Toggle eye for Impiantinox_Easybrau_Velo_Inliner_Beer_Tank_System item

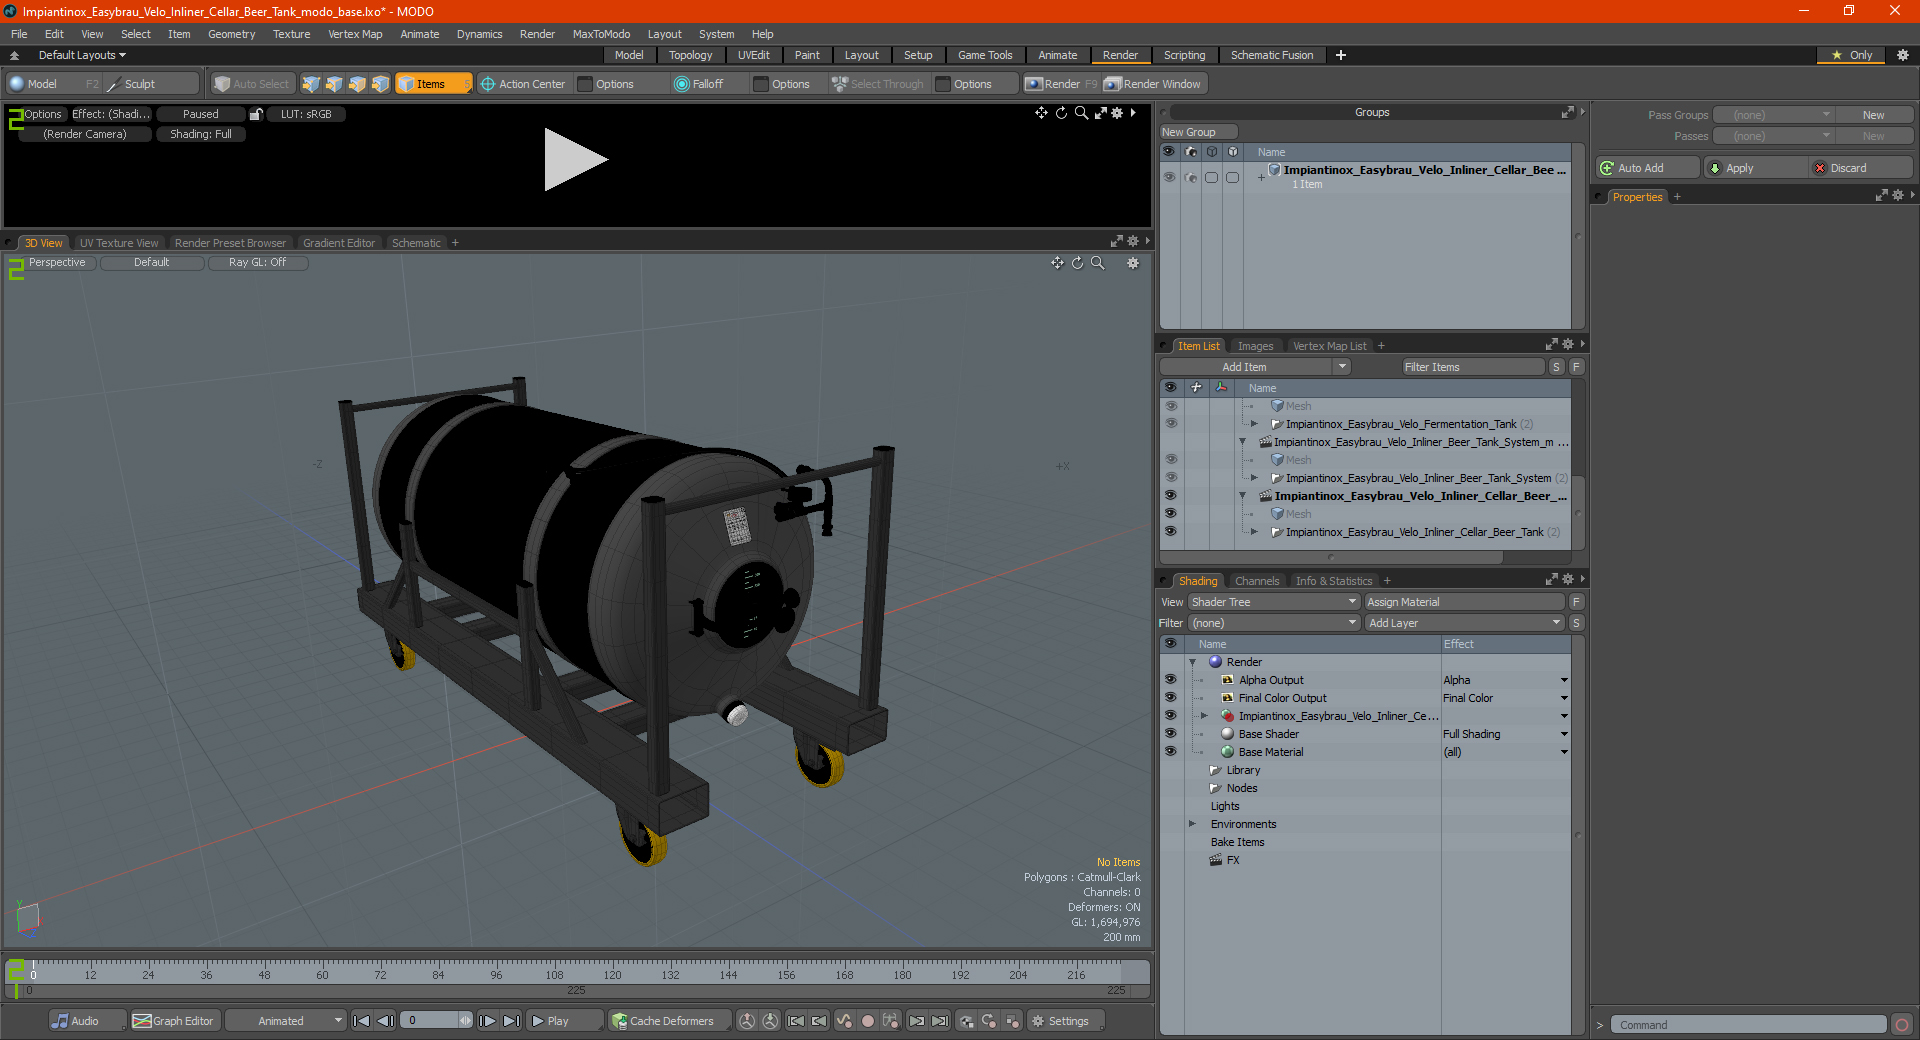1170,478
